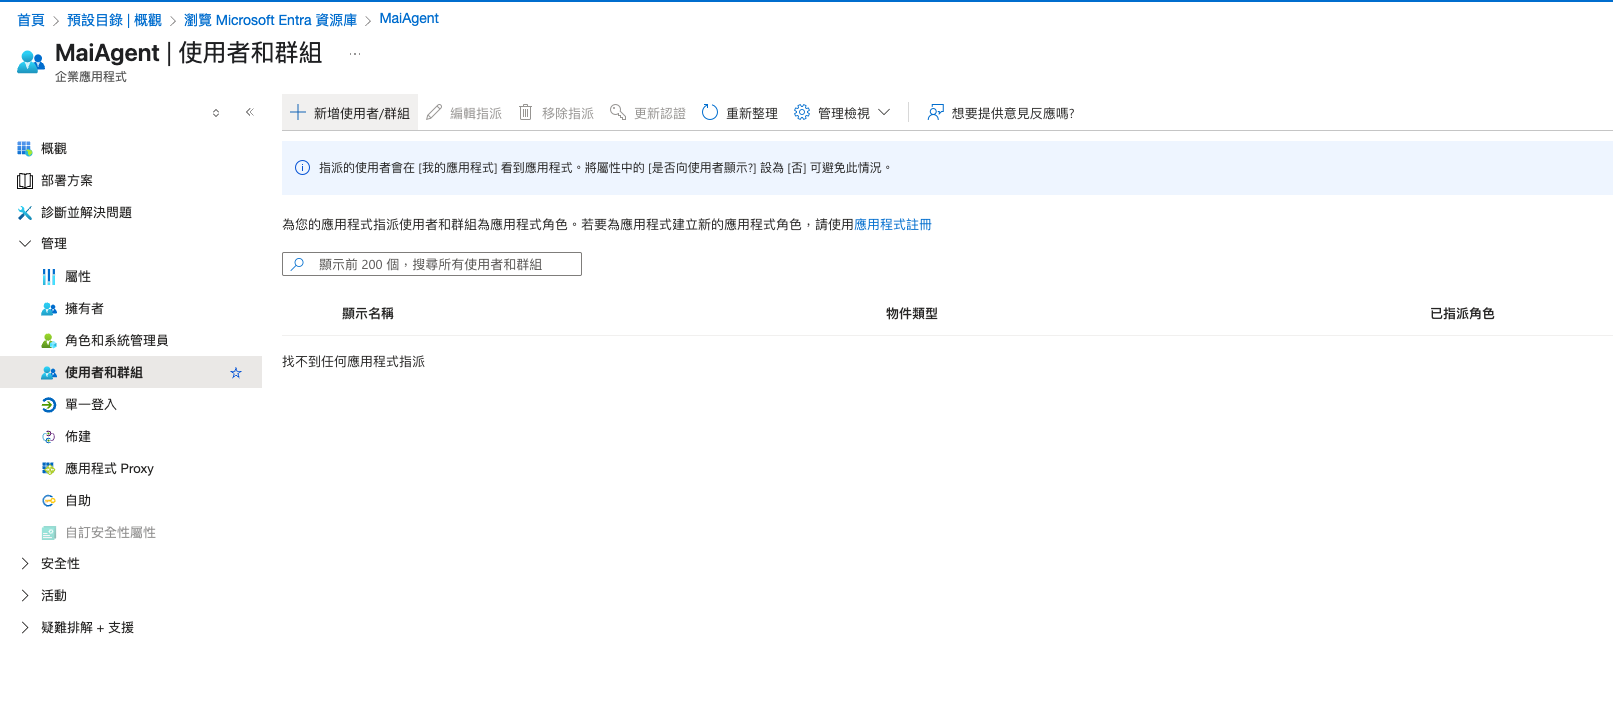The width and height of the screenshot is (1613, 708).
Task: Sort by 顯示名稱 column header
Action: coord(368,314)
